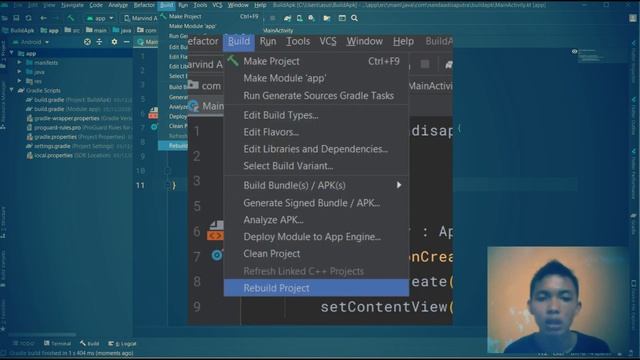Expand the manifests folder
This screenshot has height=360, width=640.
click(19, 62)
